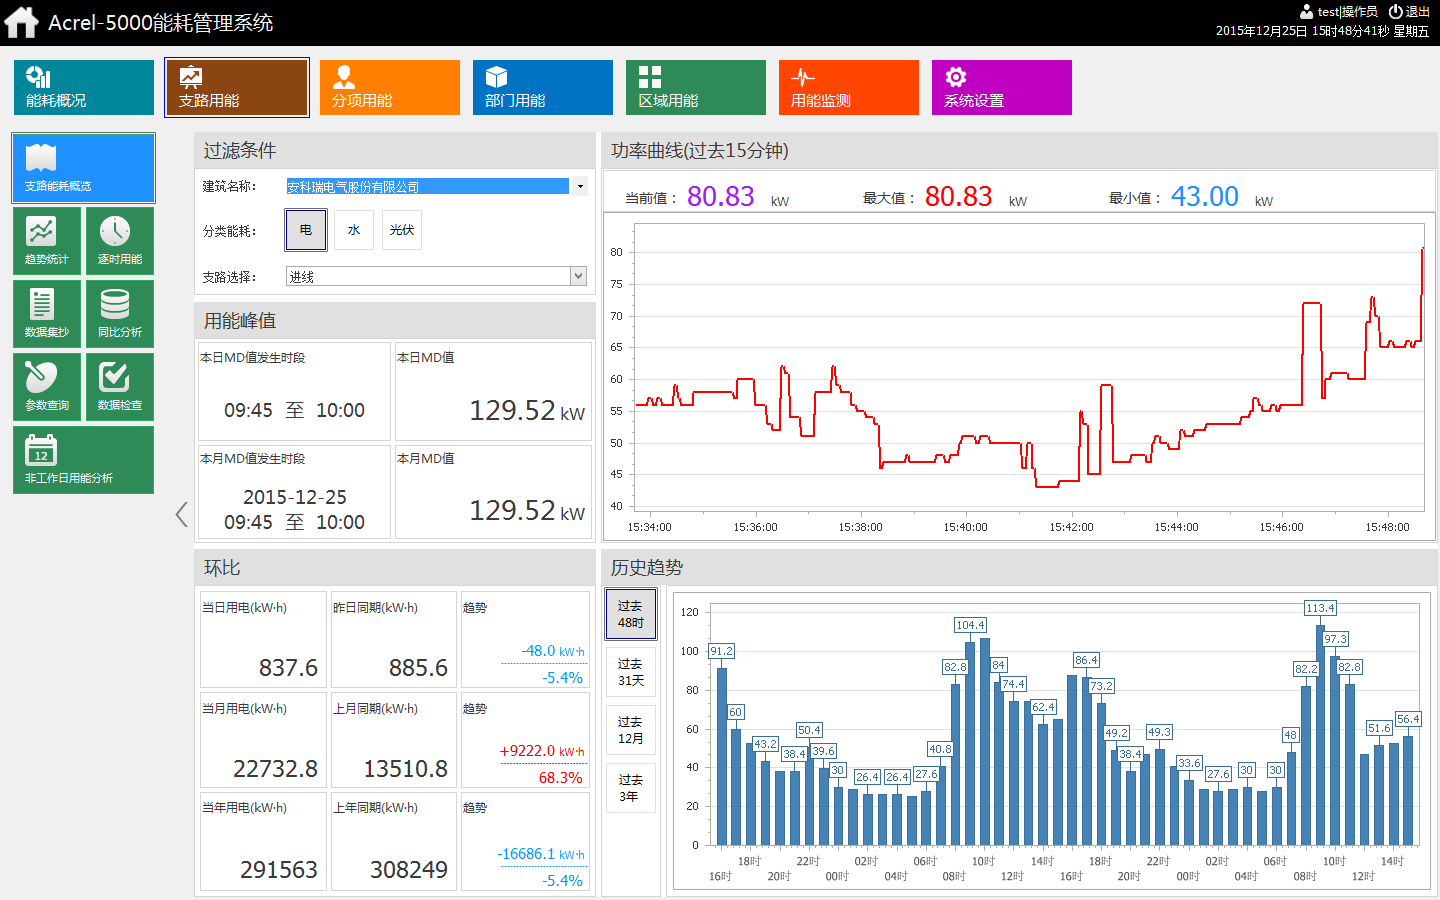
Task: Switch to 用能监测 monitoring tab
Action: (849, 88)
